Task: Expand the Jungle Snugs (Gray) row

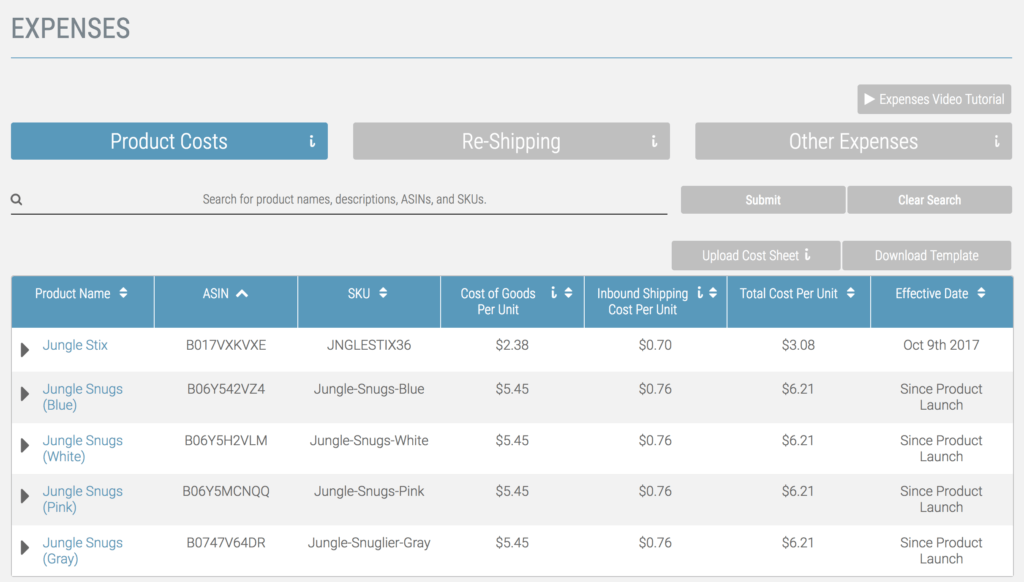Action: pyautogui.click(x=25, y=547)
